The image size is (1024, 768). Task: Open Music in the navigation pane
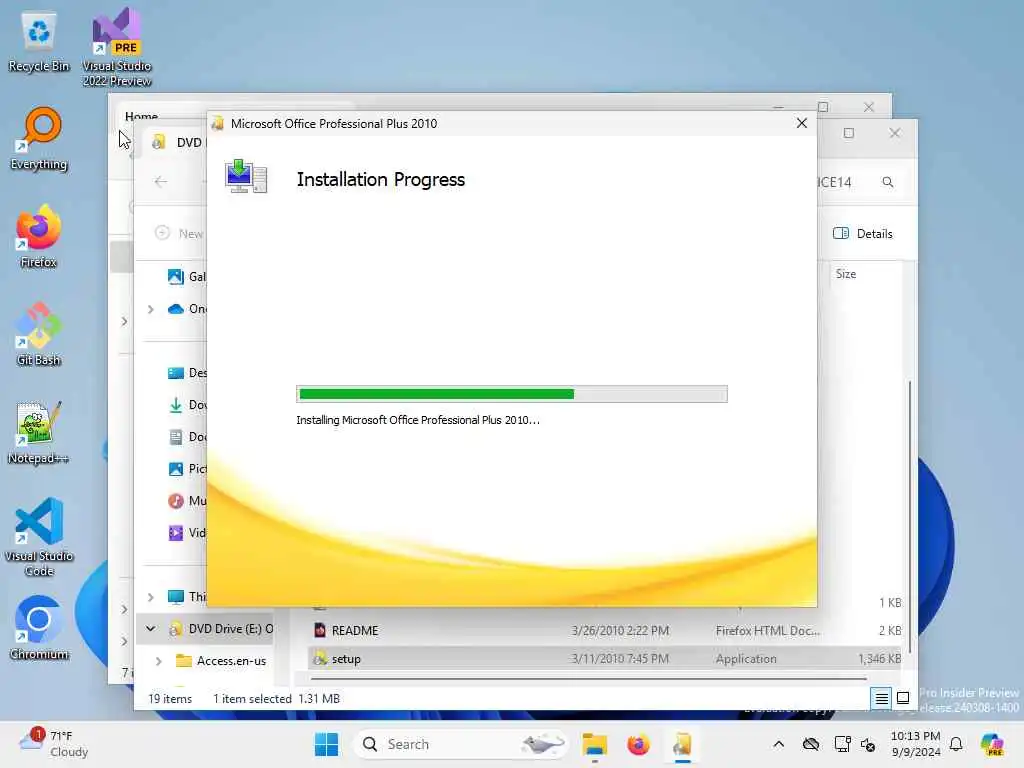[x=187, y=501]
